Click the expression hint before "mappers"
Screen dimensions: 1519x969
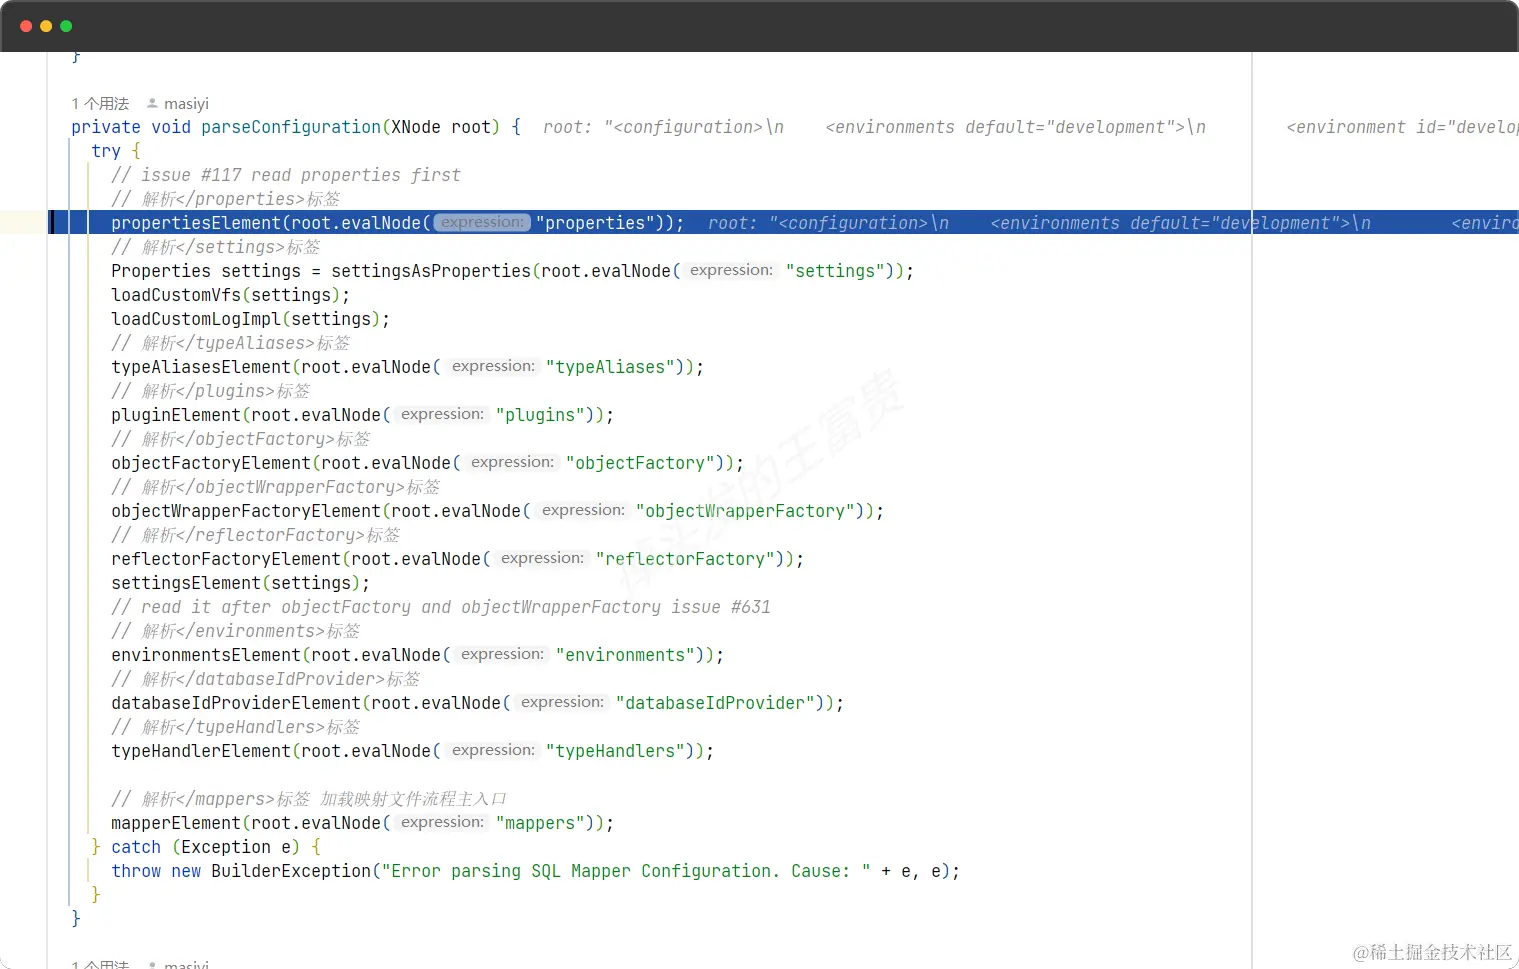click(442, 822)
